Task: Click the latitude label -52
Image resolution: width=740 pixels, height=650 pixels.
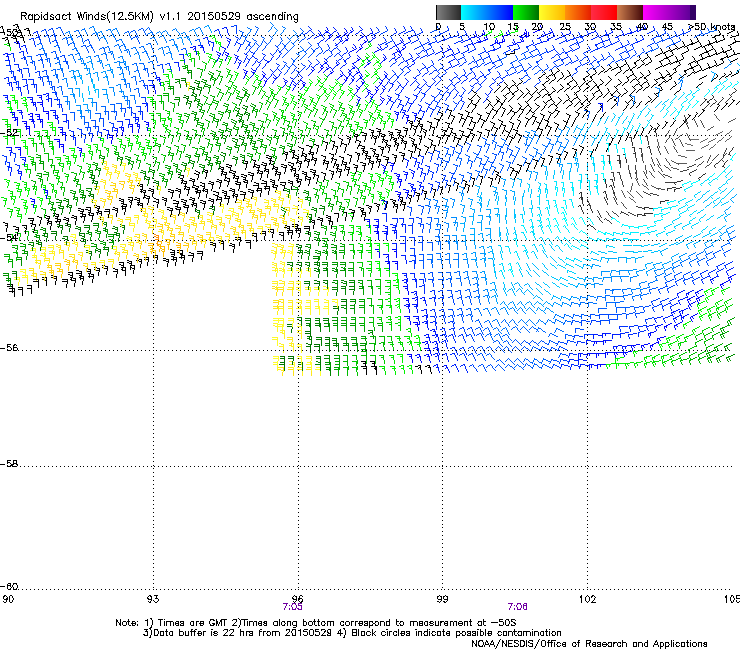Action: click(x=9, y=133)
